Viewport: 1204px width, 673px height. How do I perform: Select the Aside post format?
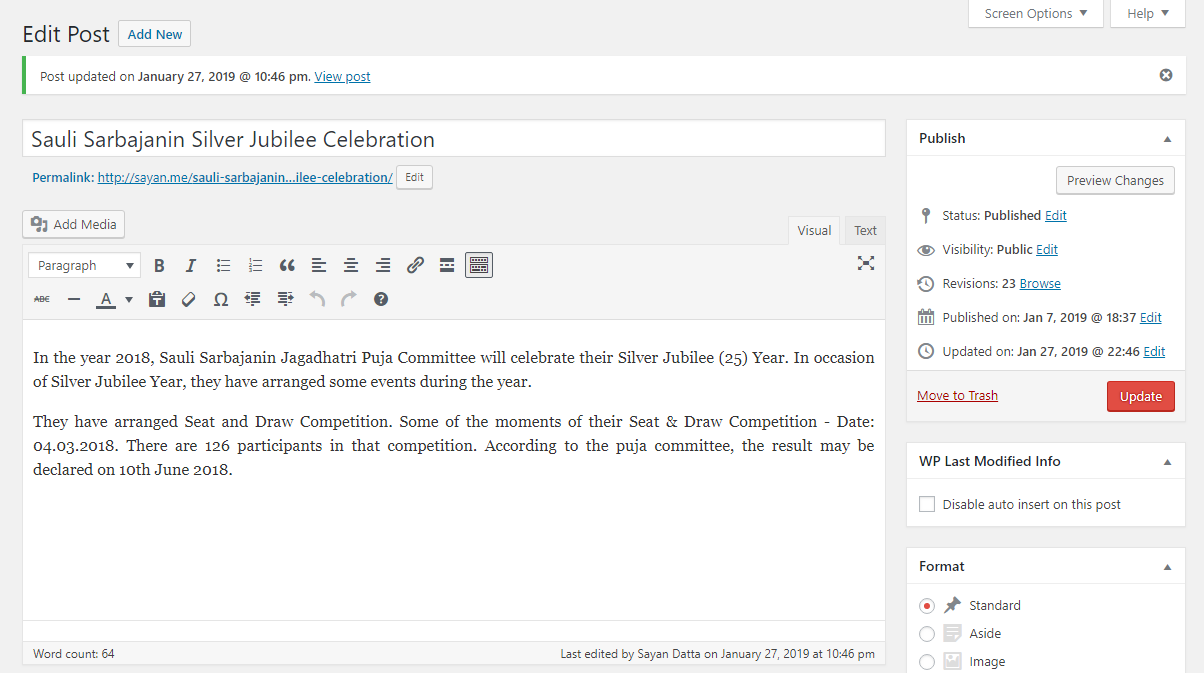(x=927, y=633)
